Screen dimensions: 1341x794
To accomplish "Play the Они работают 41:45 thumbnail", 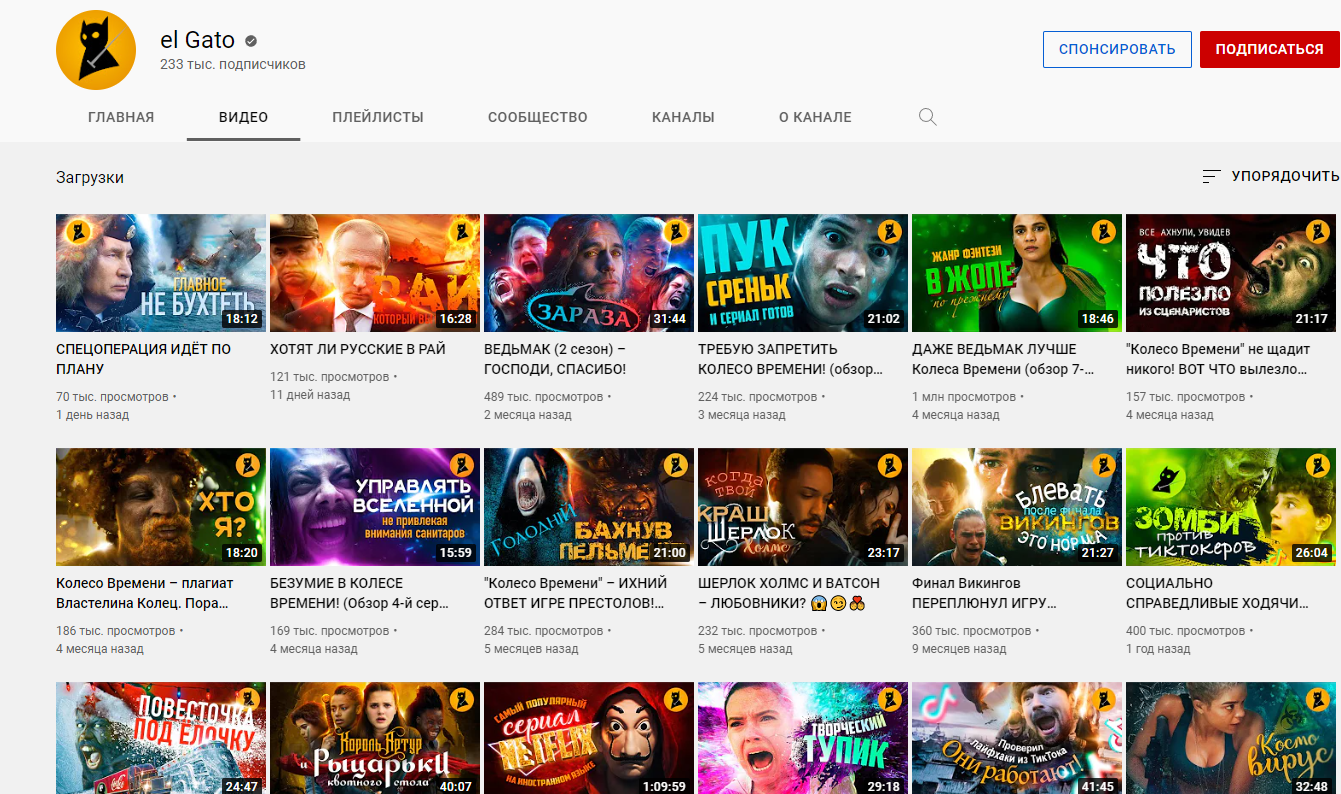I will tap(1017, 738).
